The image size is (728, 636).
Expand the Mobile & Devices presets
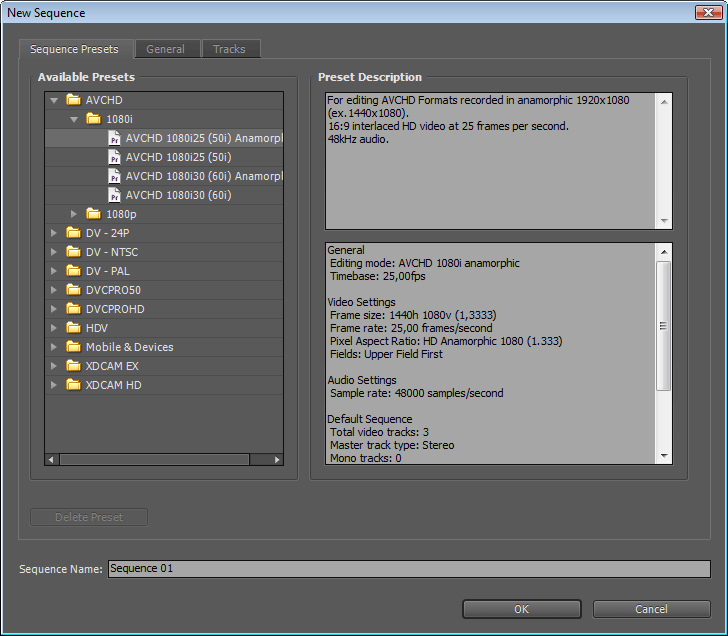coord(53,347)
